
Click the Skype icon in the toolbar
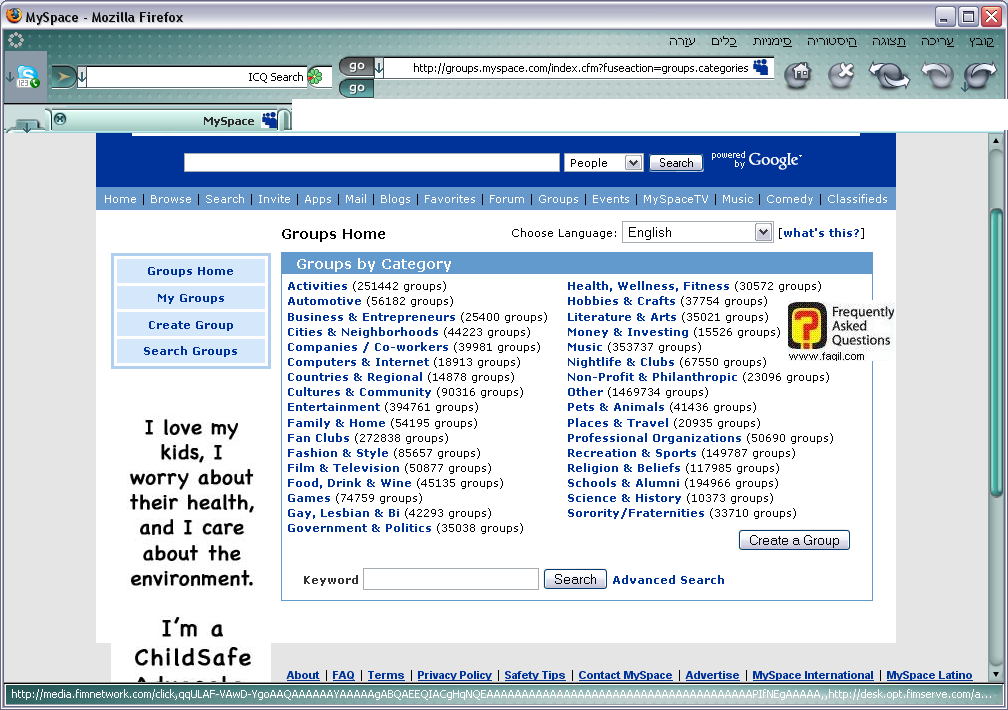click(27, 77)
